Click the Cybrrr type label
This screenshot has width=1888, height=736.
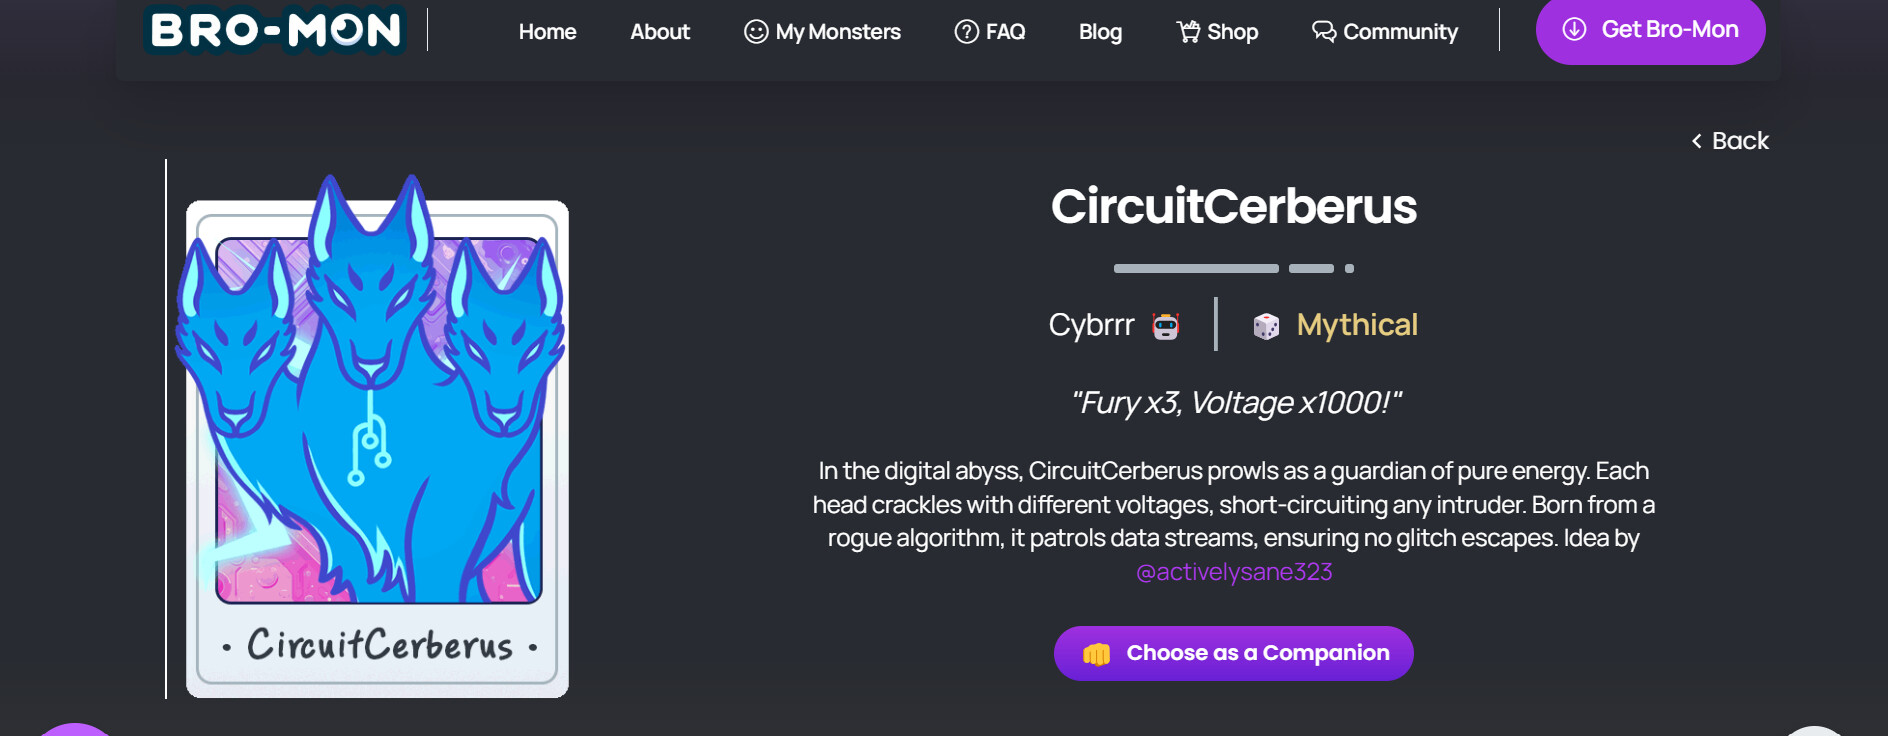pyautogui.click(x=1091, y=325)
